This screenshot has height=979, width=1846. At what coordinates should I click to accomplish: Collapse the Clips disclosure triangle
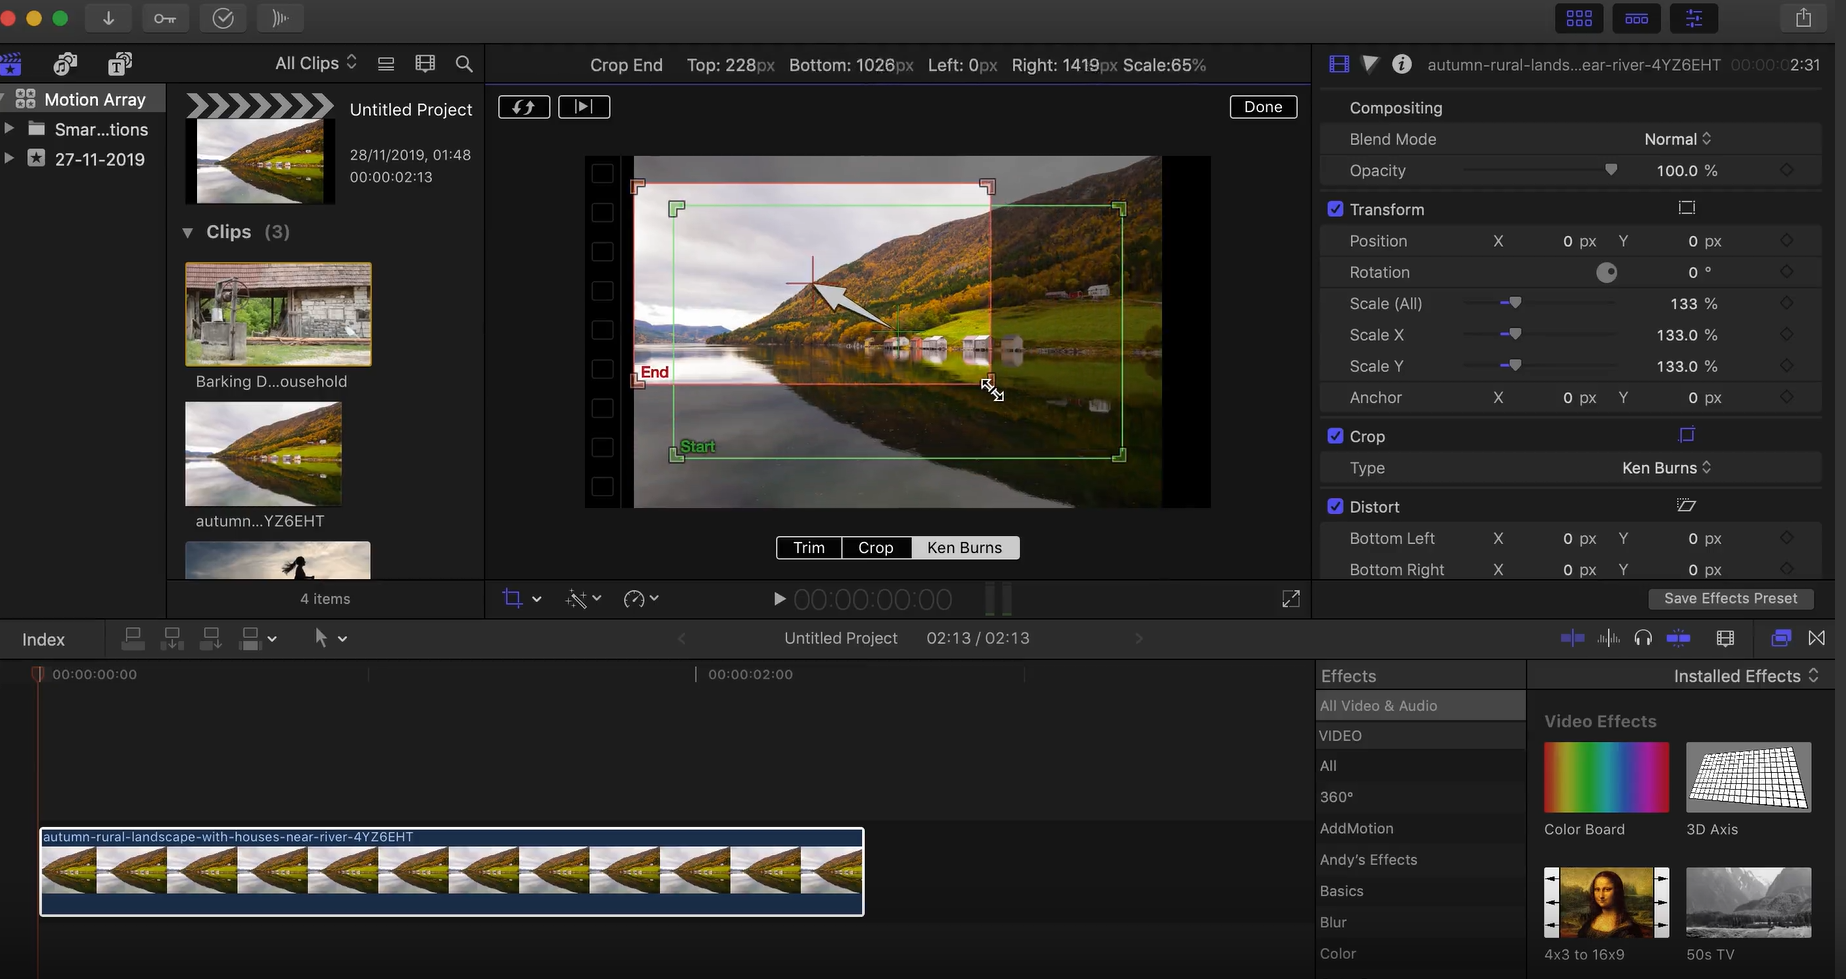[188, 232]
